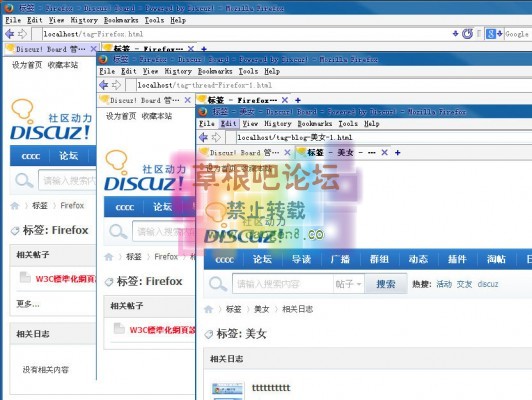This screenshot has height=400, width=532.
Task: Close the Discuz! Board tab in front window
Action: [287, 153]
